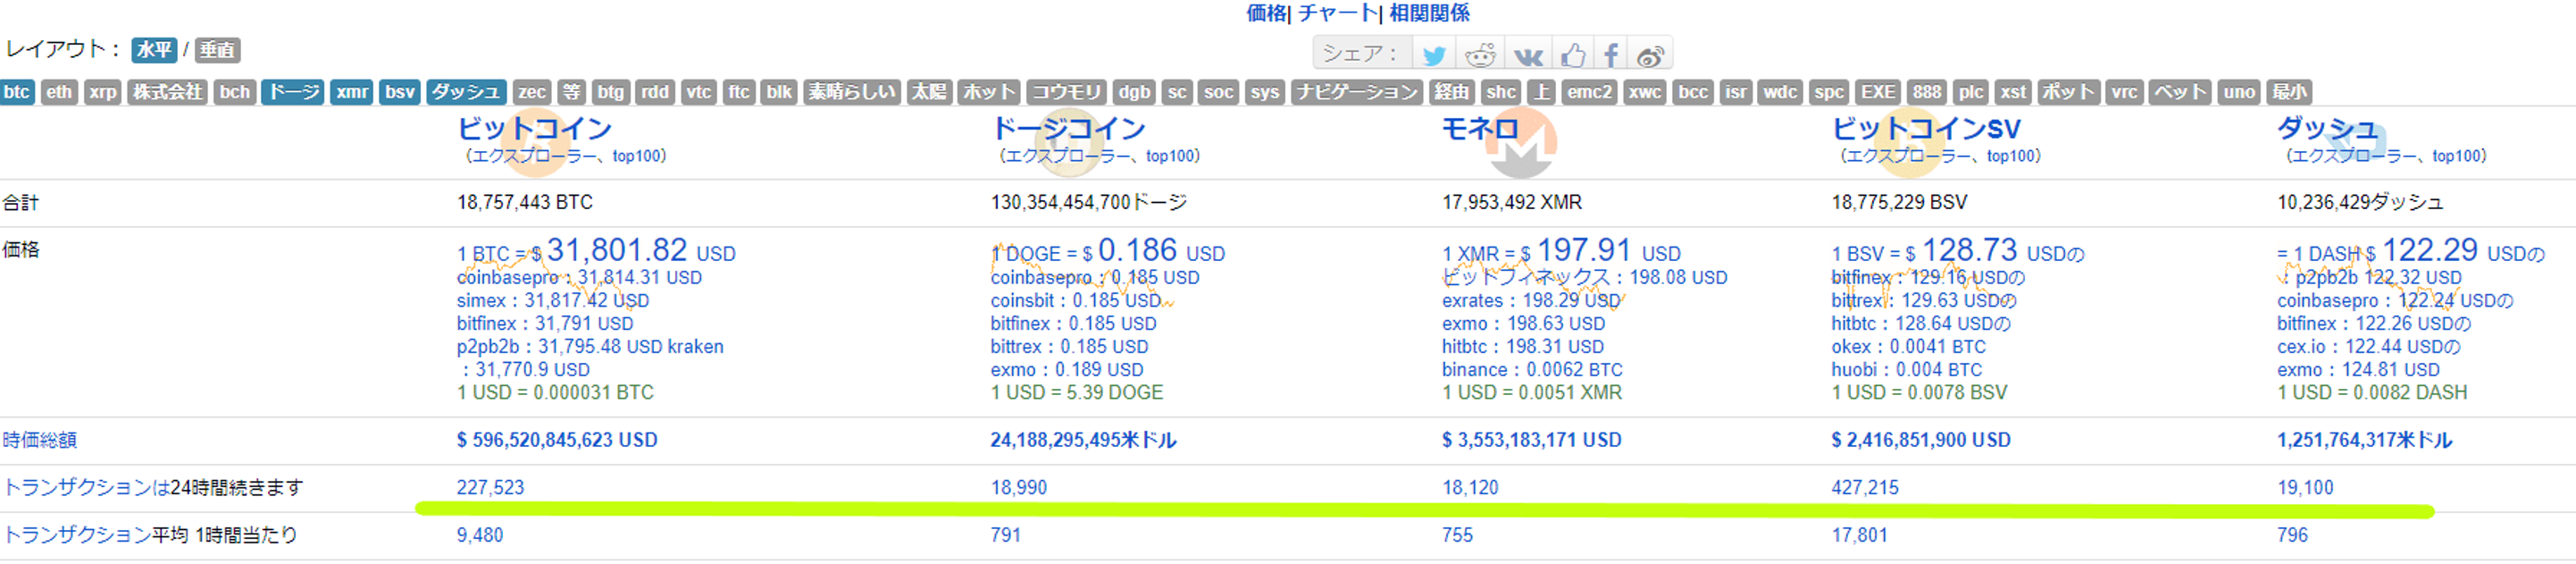The height and width of the screenshot is (564, 2576).
Task: Toggle the vtc coin tag
Action: pyautogui.click(x=699, y=92)
